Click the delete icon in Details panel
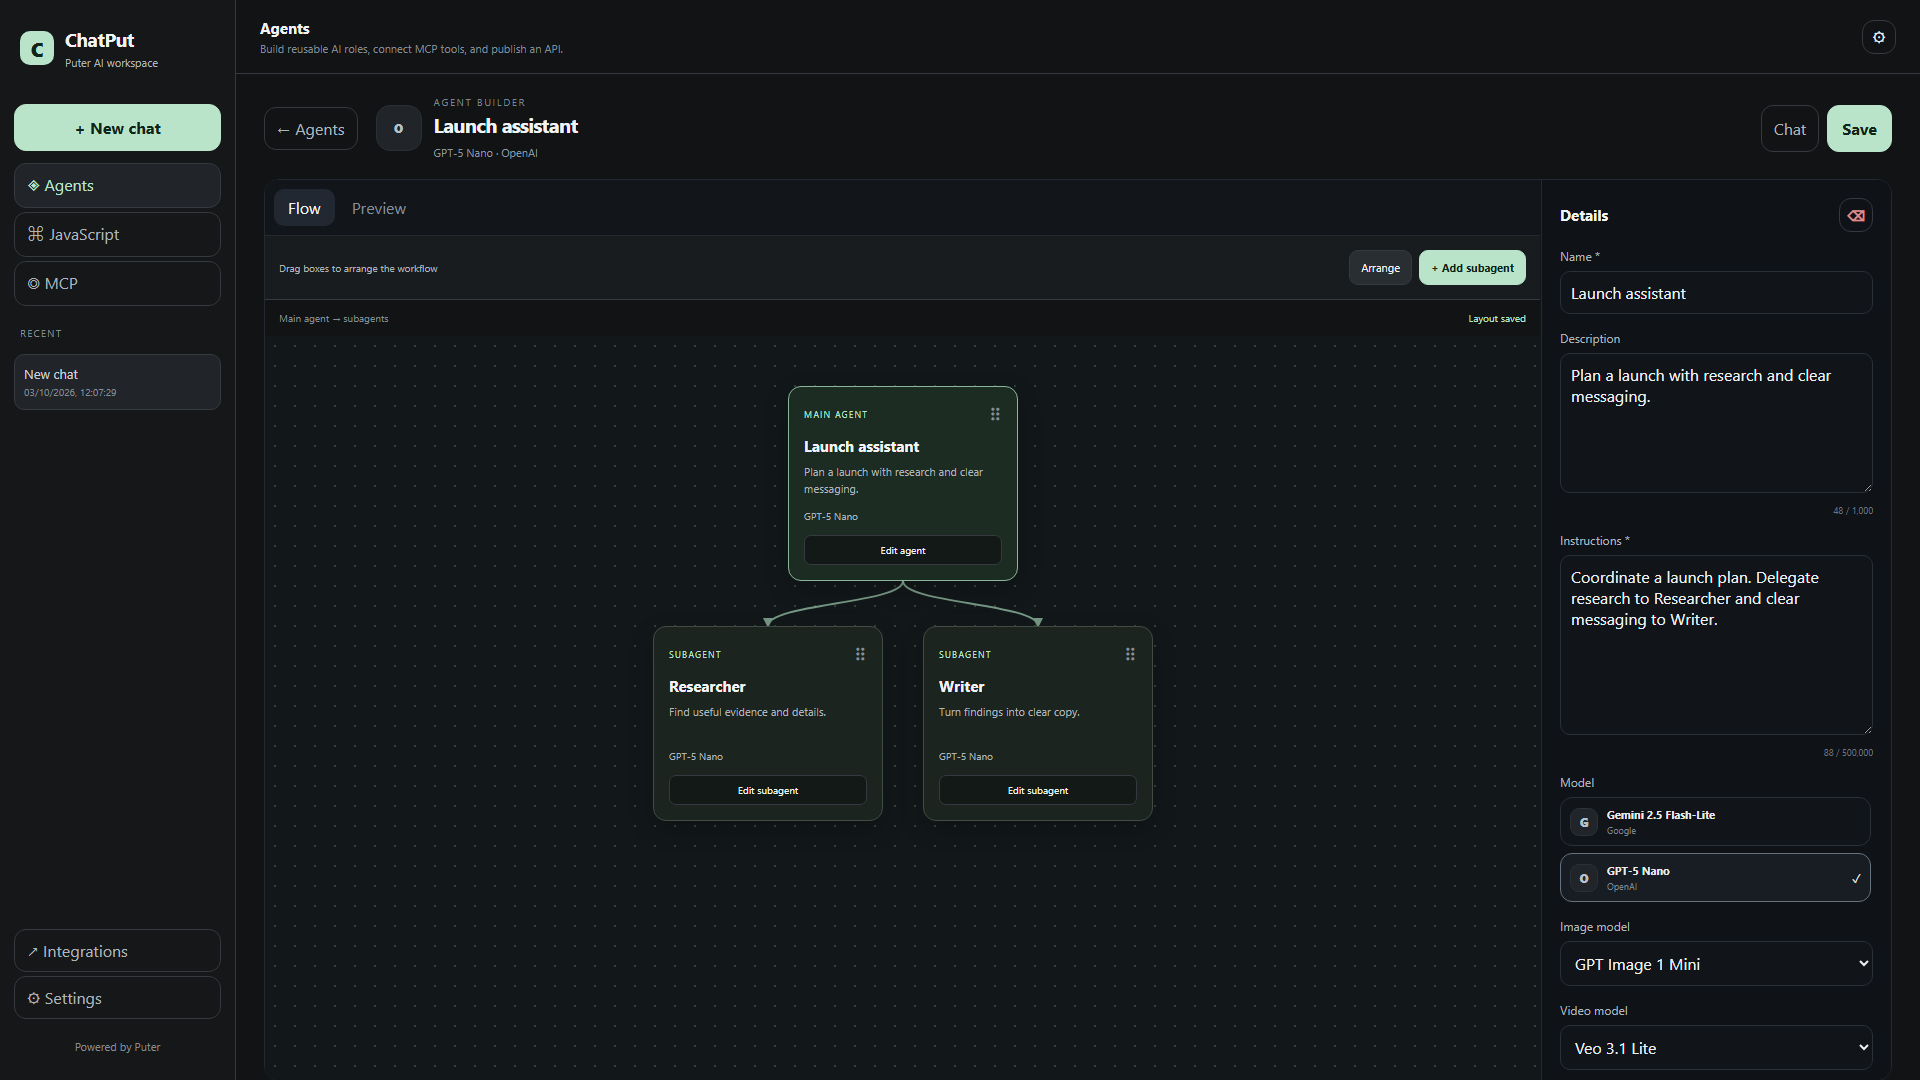 click(x=1856, y=215)
